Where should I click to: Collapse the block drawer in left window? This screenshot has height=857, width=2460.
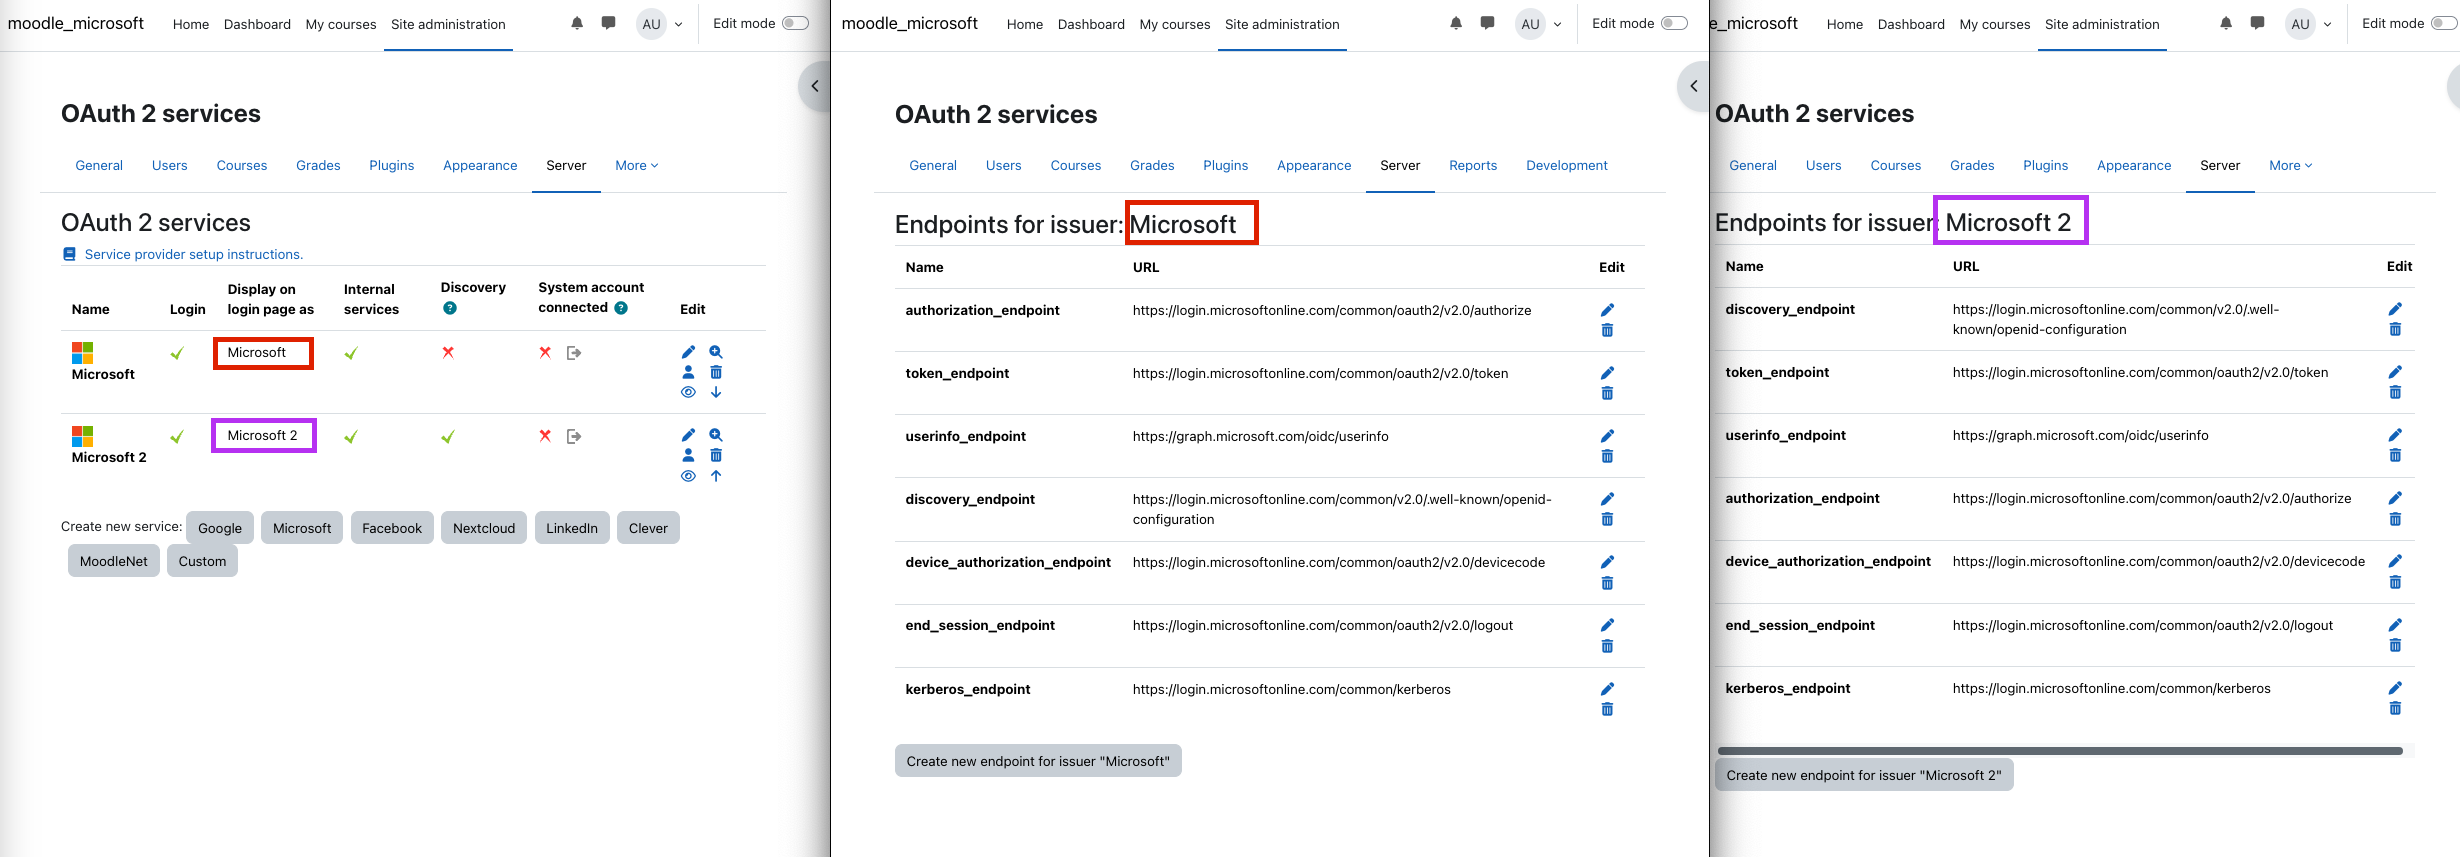[815, 86]
